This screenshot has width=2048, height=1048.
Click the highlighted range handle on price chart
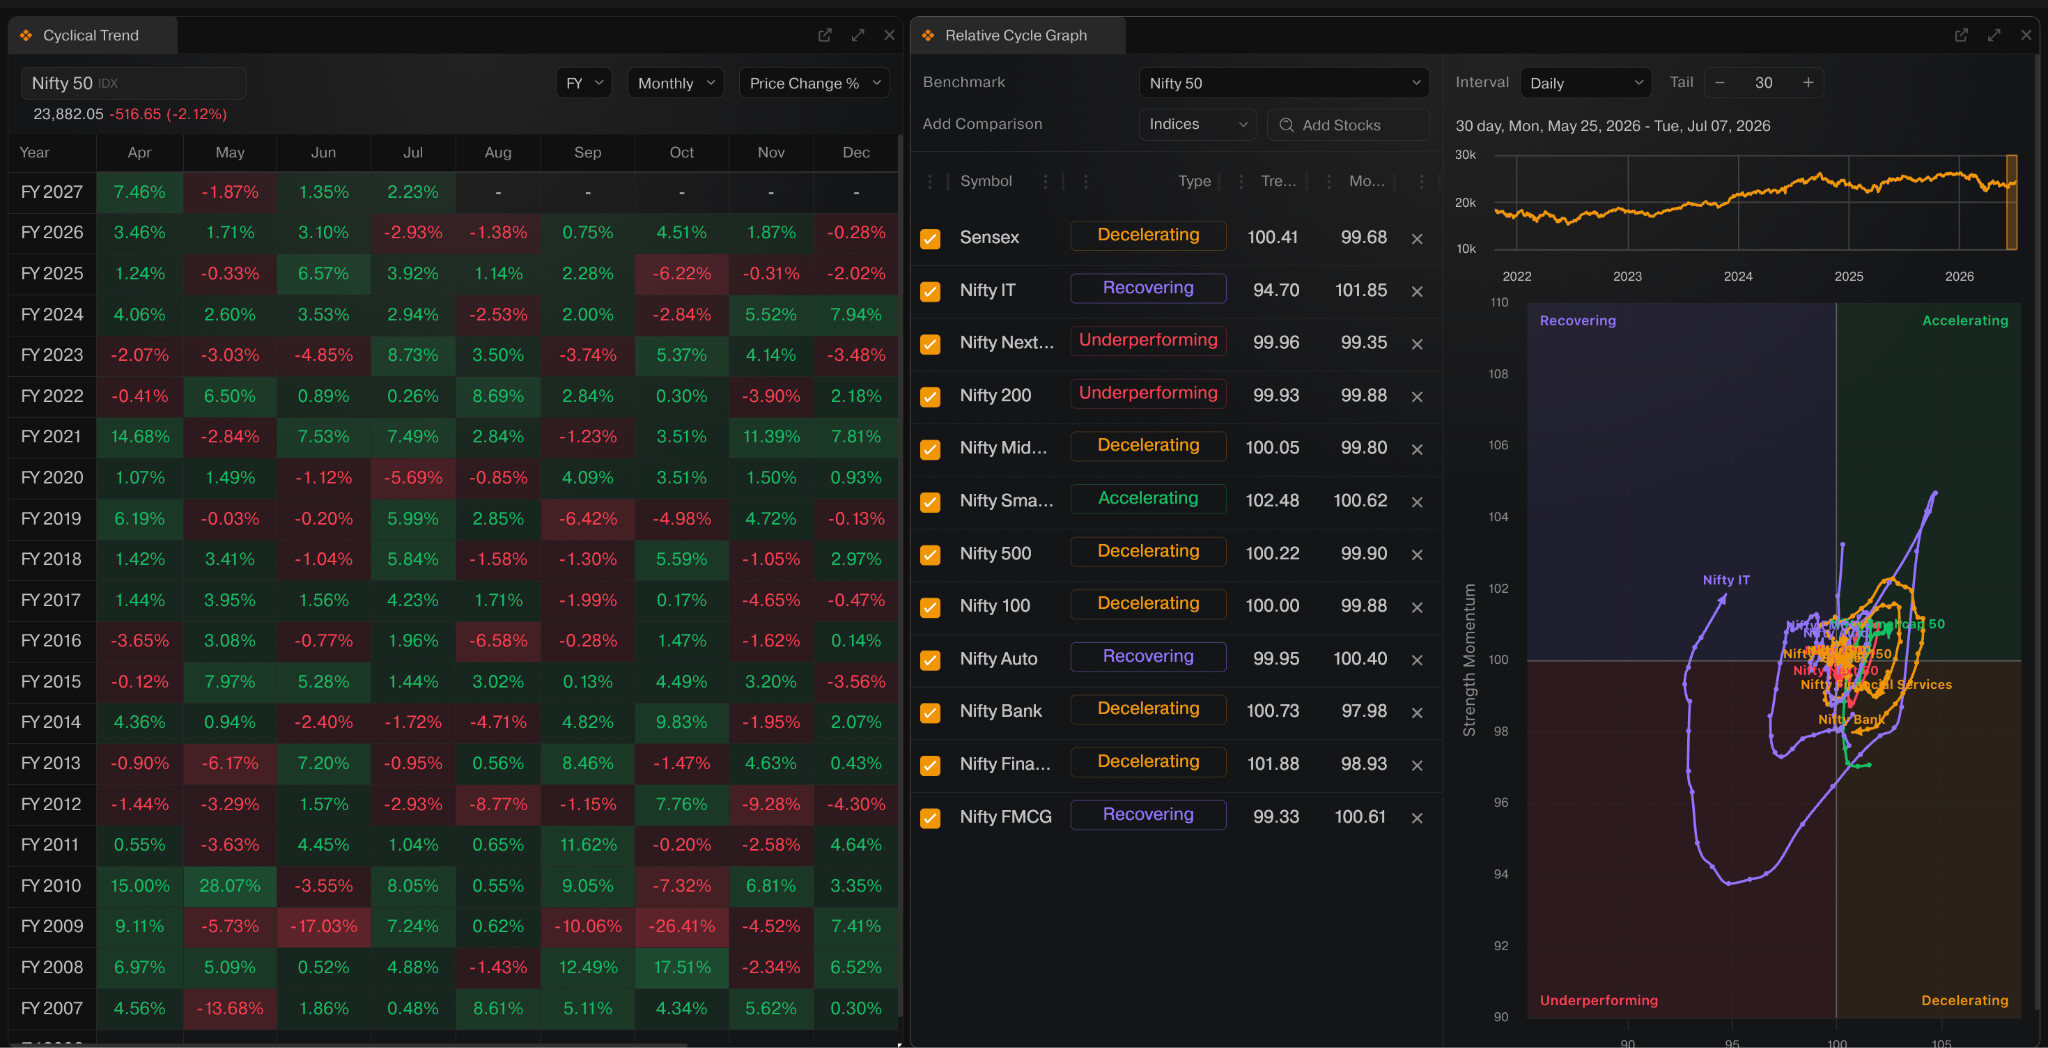point(2011,202)
